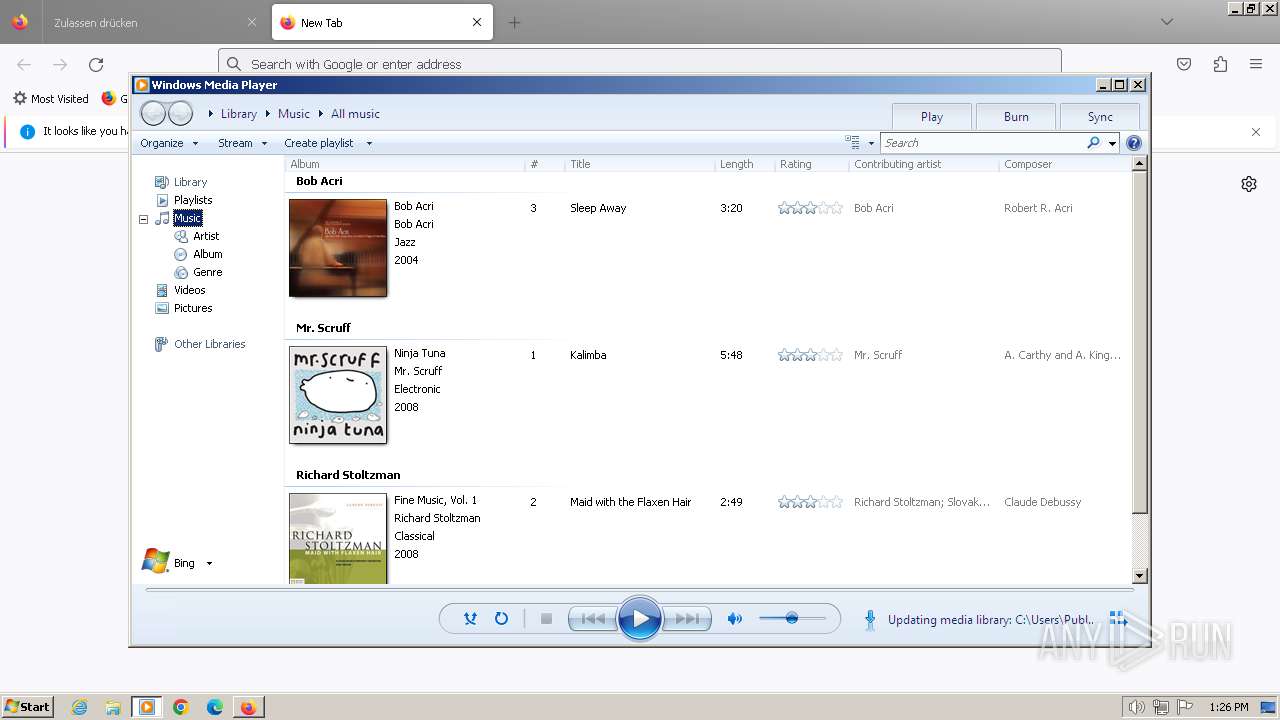The width and height of the screenshot is (1280, 720).
Task: Select All music breadcrumb
Action: pos(355,114)
